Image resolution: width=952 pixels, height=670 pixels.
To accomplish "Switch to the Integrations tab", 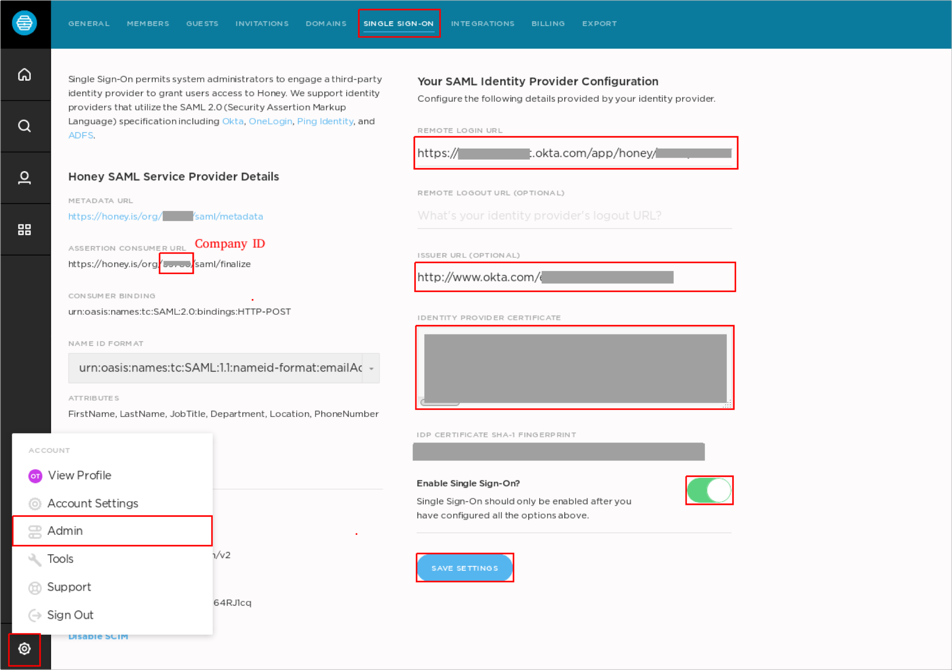I will tap(482, 24).
